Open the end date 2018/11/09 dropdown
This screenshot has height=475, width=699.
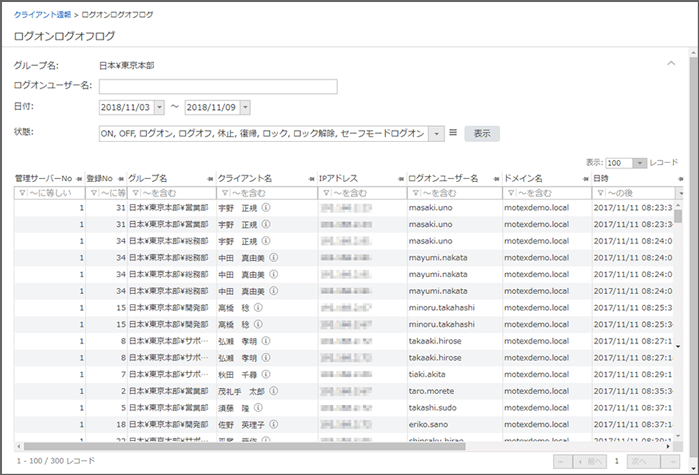click(245, 107)
